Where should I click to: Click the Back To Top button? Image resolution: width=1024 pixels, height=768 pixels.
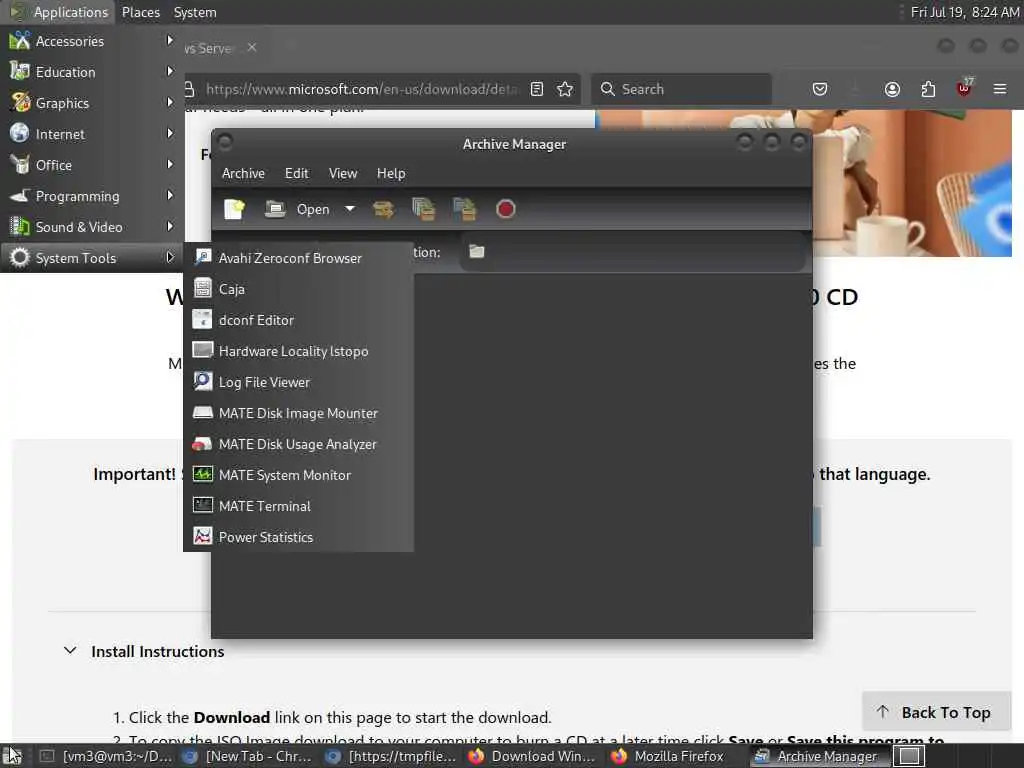point(936,712)
